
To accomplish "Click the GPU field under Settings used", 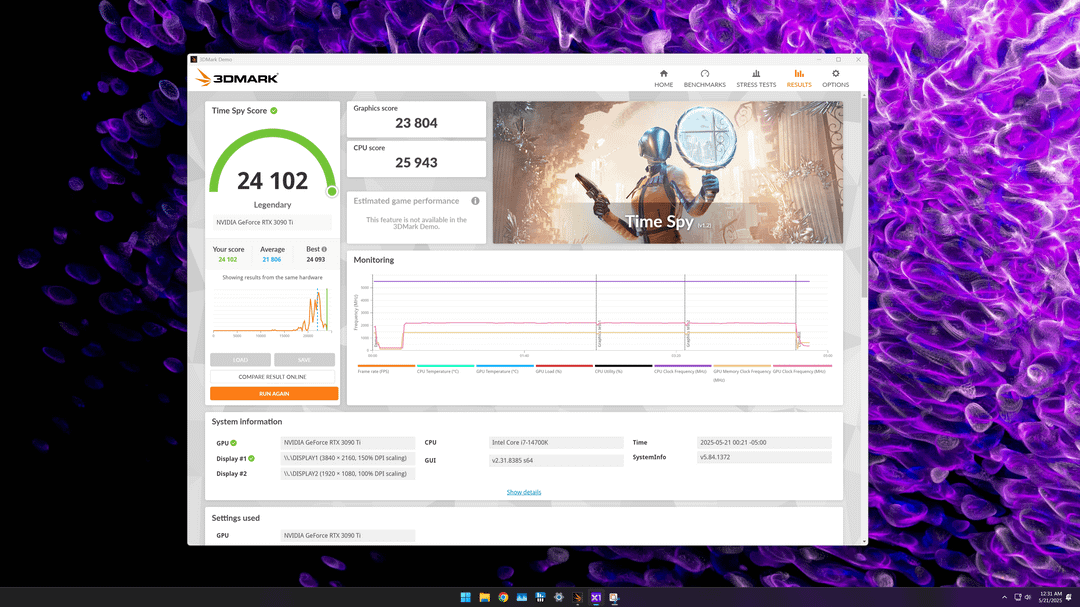I will pos(348,535).
